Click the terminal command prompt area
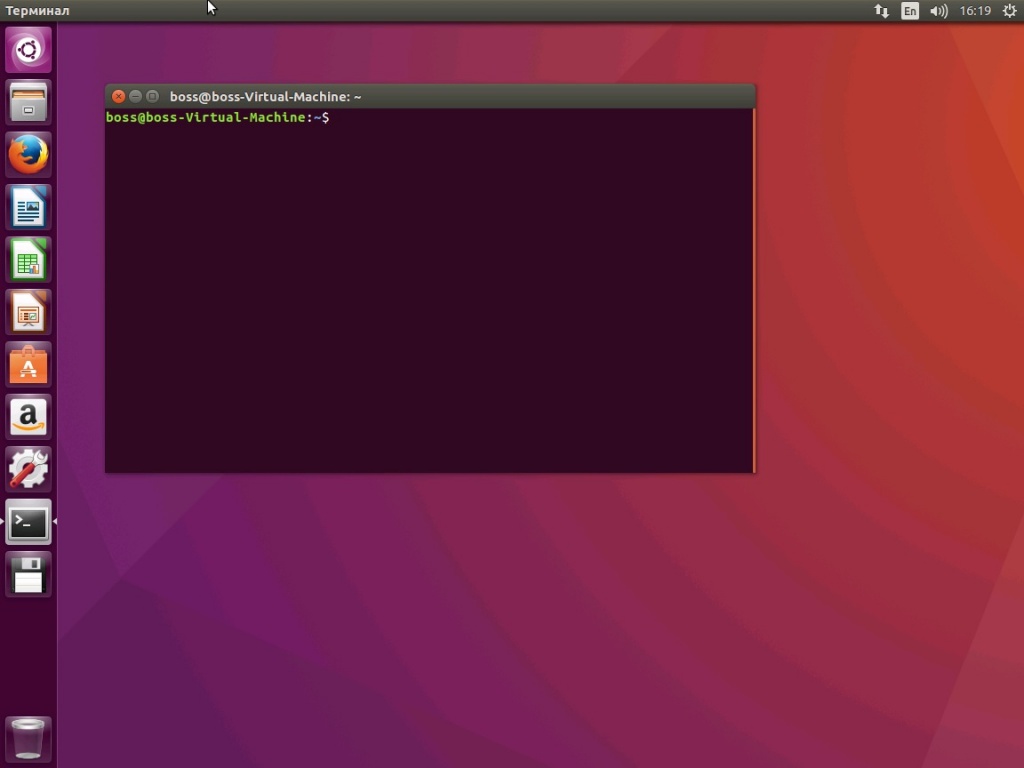 (430, 290)
